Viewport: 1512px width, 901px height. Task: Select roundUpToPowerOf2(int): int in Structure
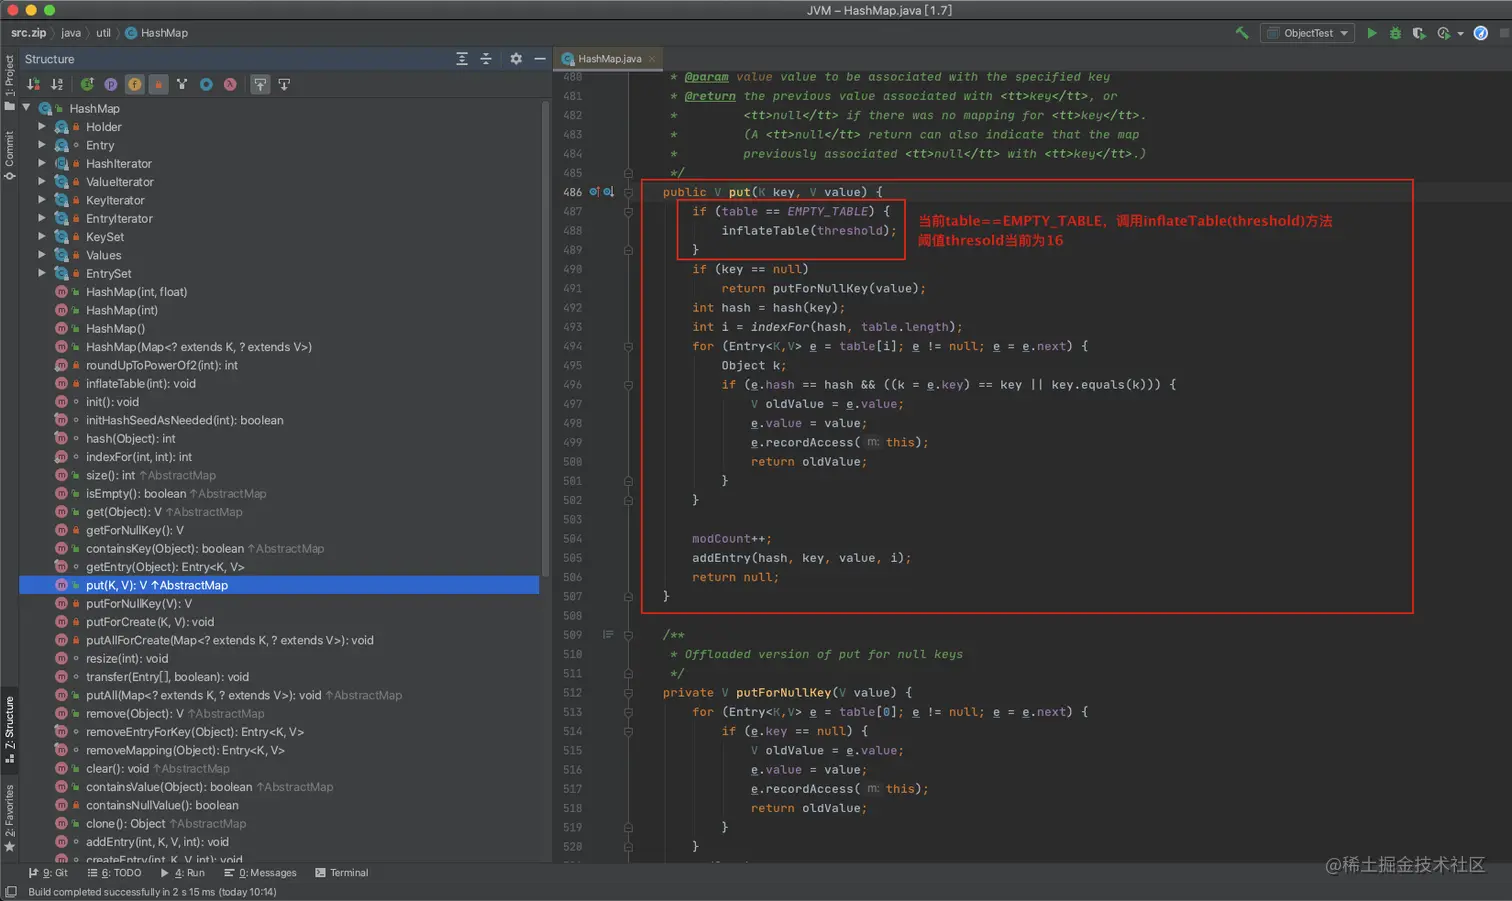pos(162,365)
